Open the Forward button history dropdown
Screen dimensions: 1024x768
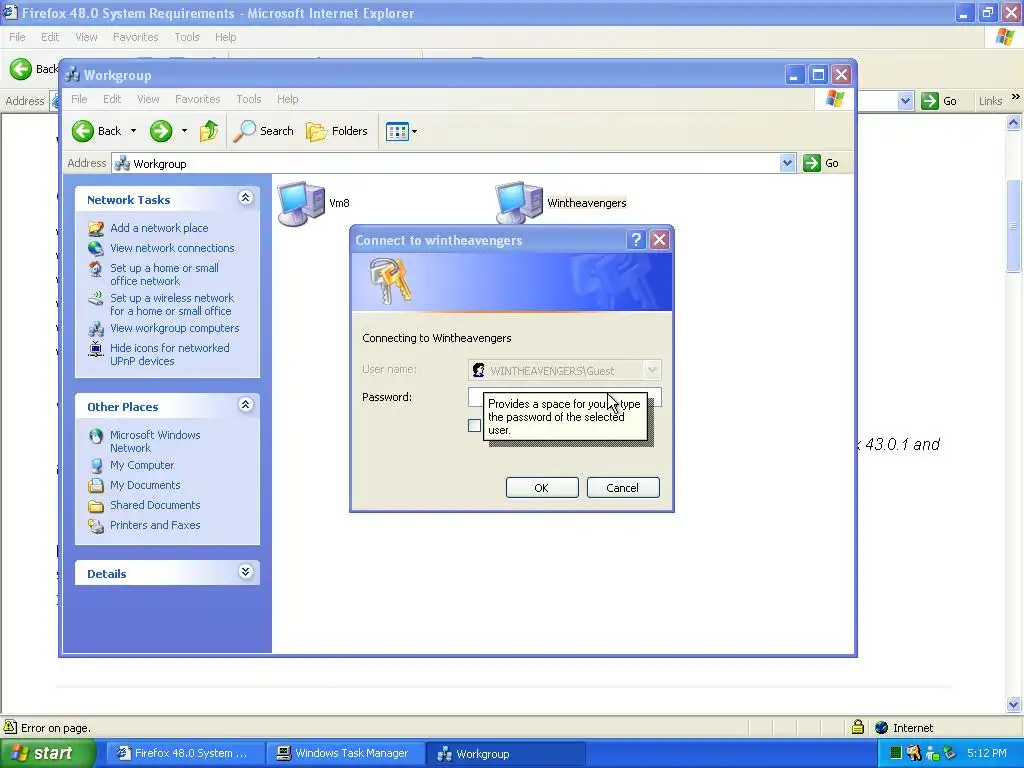pyautogui.click(x=184, y=131)
